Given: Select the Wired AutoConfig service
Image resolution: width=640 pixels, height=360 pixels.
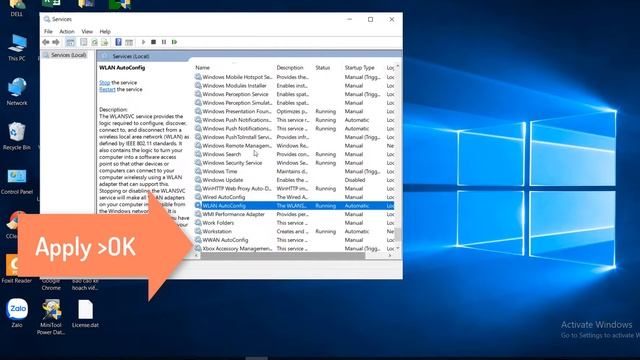Looking at the screenshot, I should 294,197.
